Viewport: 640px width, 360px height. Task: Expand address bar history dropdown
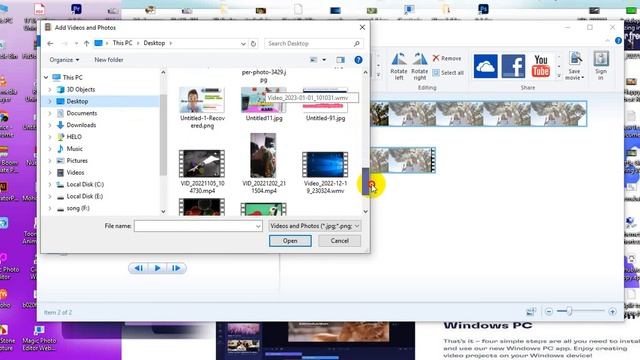243,43
